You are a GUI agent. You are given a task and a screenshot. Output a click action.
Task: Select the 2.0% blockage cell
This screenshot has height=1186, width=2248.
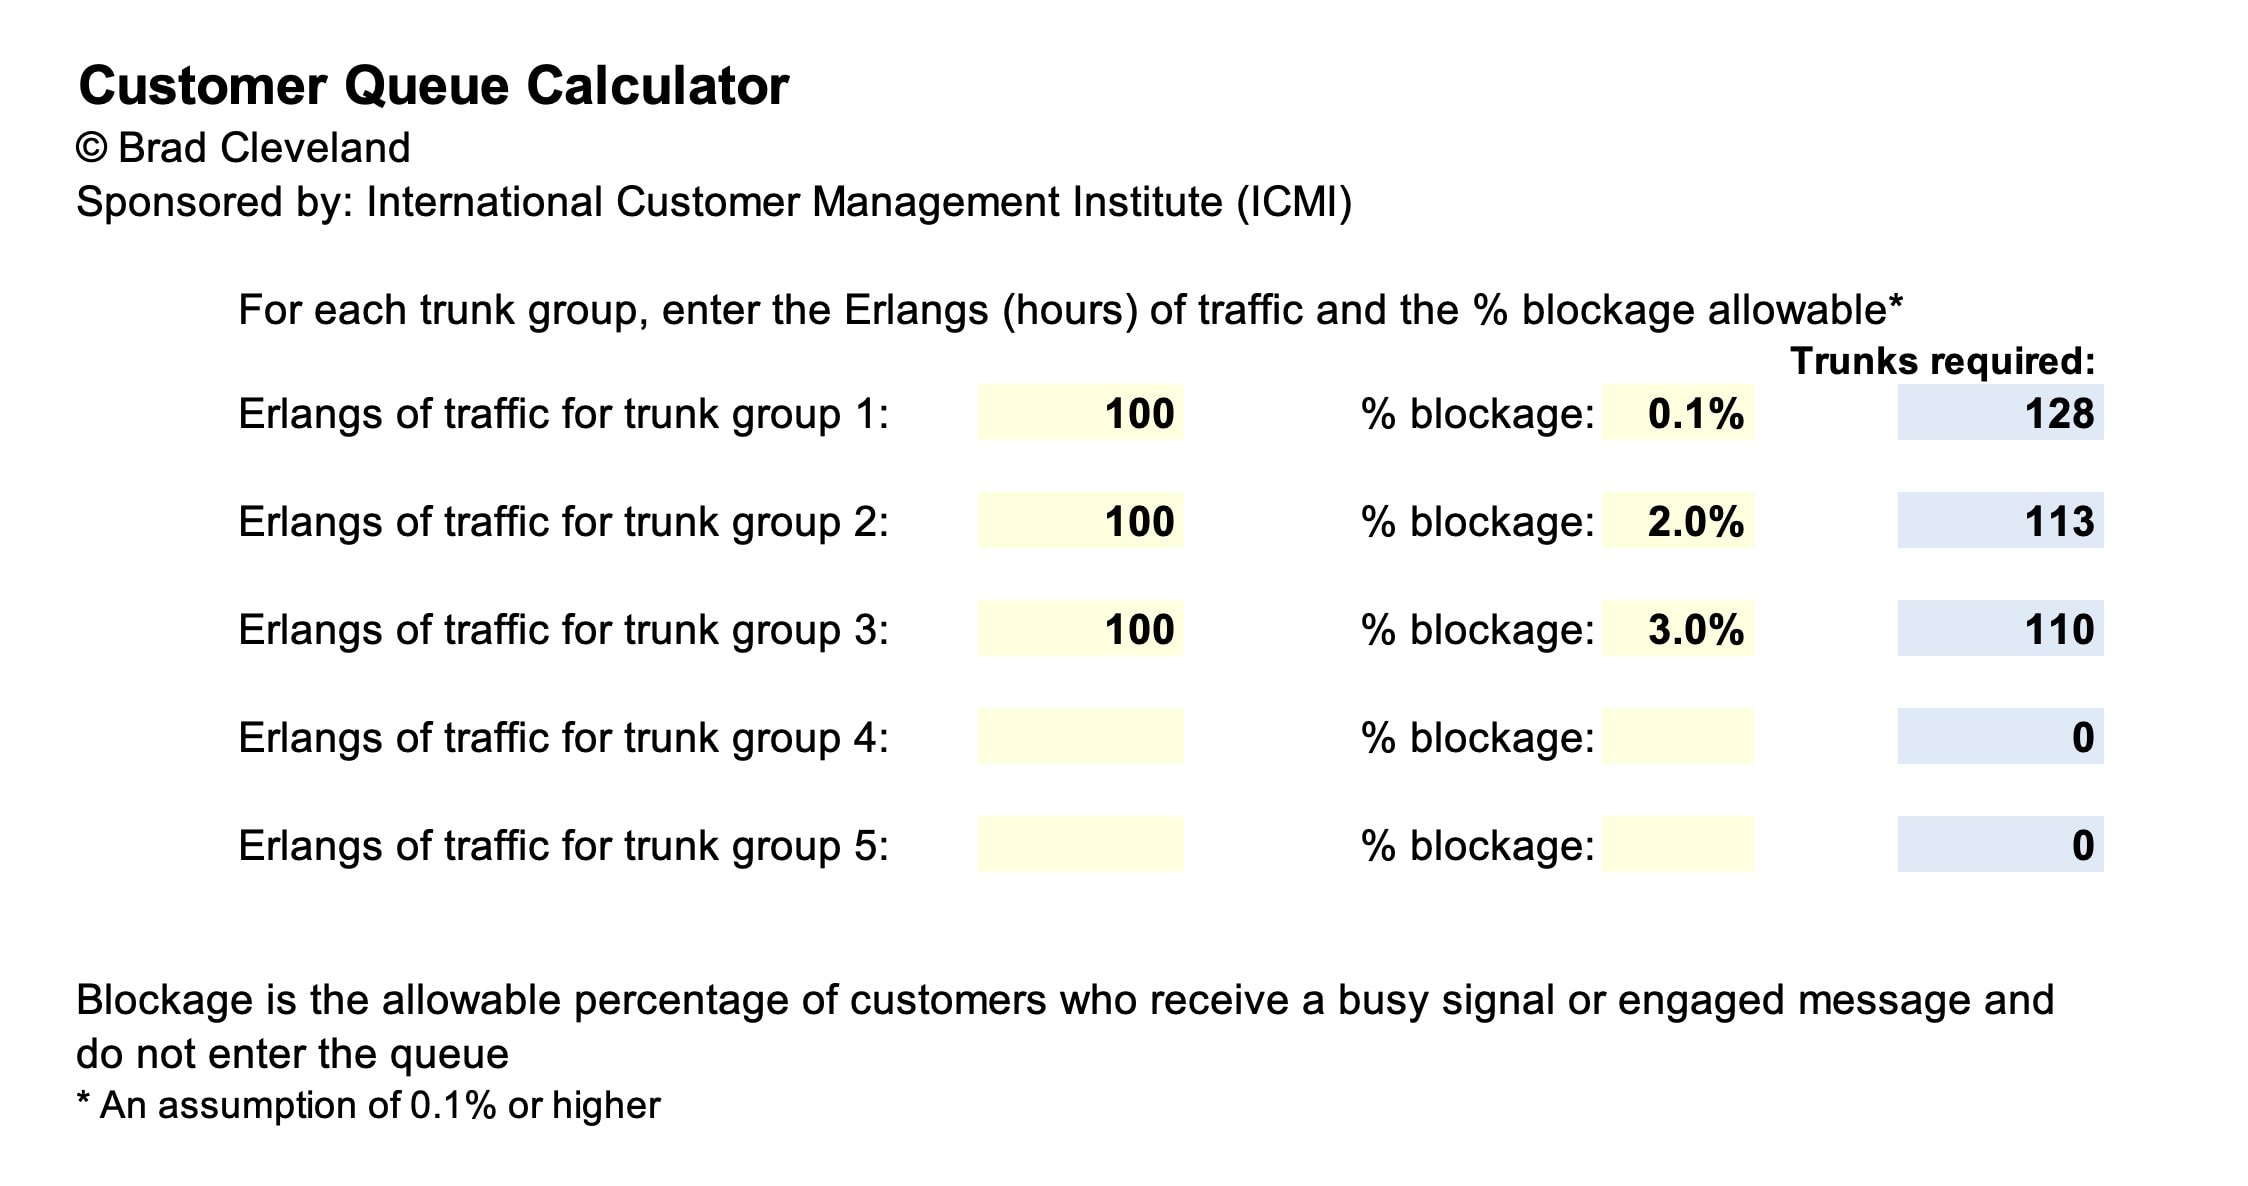click(1678, 520)
